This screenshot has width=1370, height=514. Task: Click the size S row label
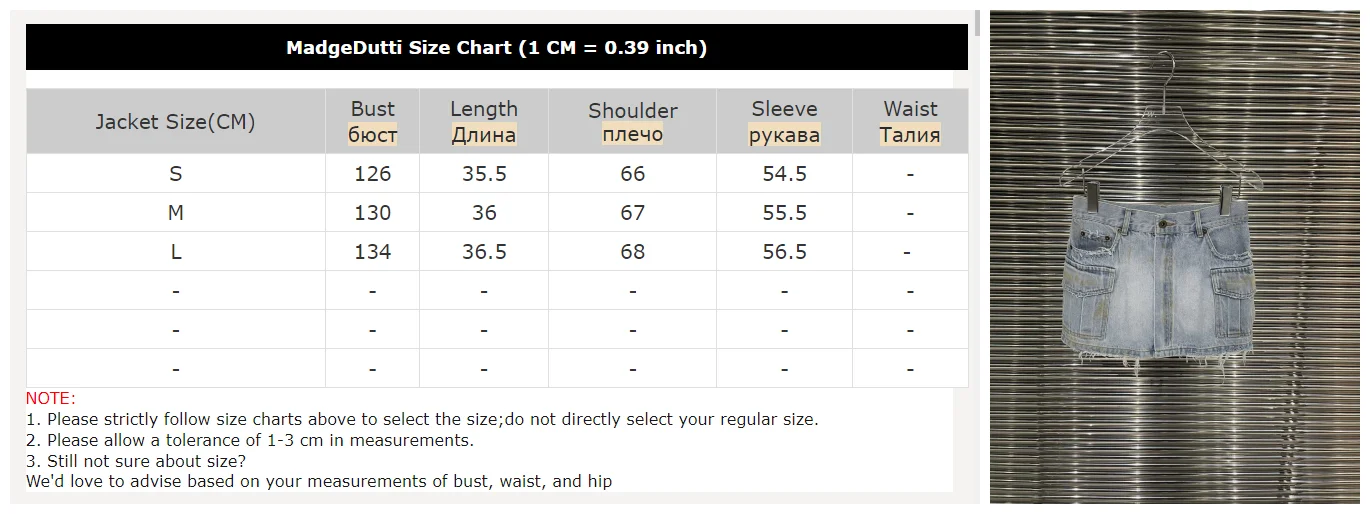point(175,173)
